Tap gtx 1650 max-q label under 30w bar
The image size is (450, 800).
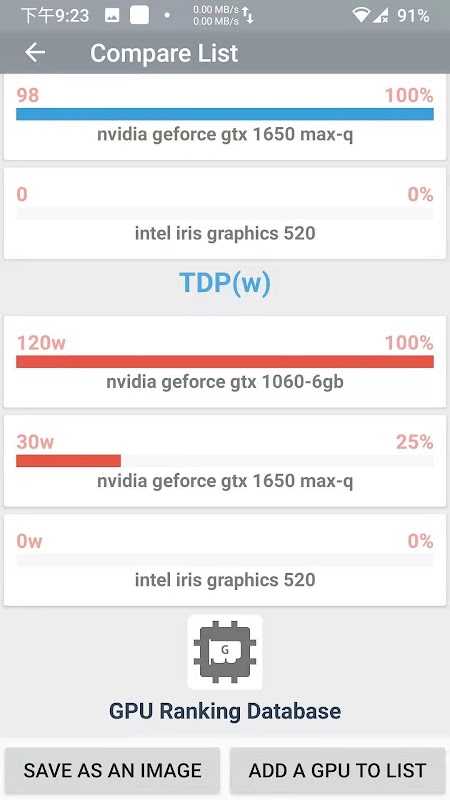click(x=225, y=481)
